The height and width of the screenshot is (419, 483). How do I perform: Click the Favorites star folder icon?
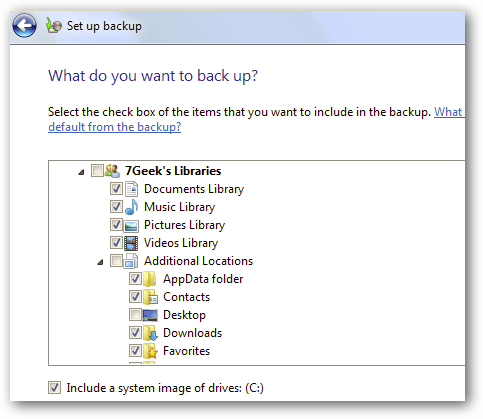150,351
